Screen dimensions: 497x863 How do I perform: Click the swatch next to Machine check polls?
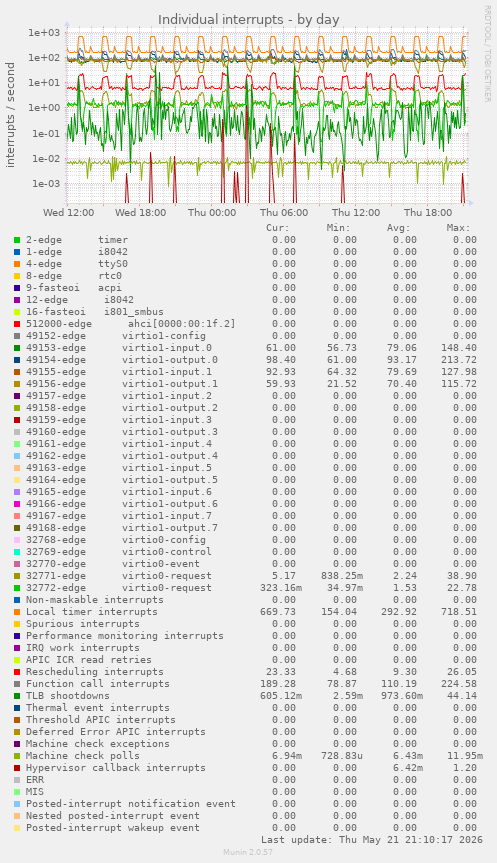pyautogui.click(x=17, y=756)
